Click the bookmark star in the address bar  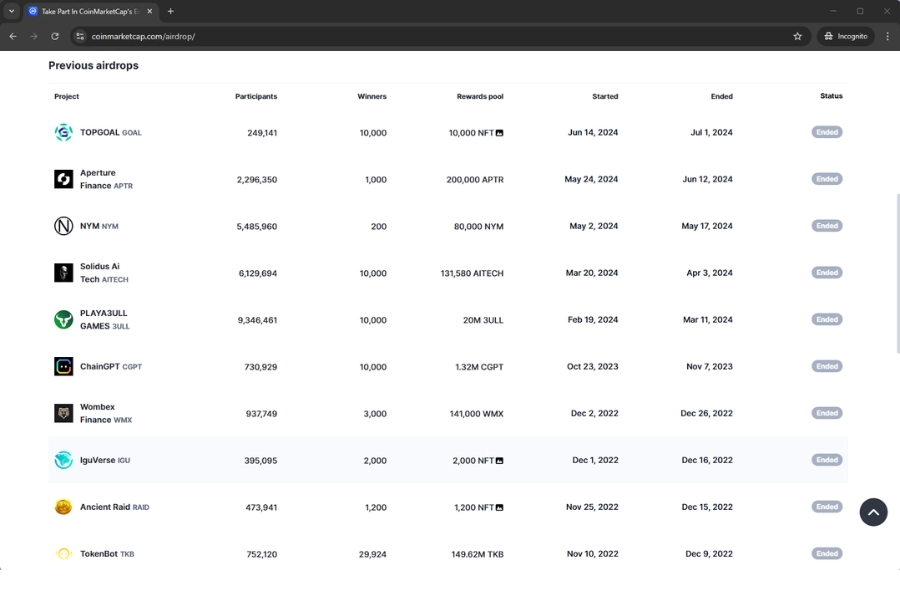pyautogui.click(x=797, y=35)
